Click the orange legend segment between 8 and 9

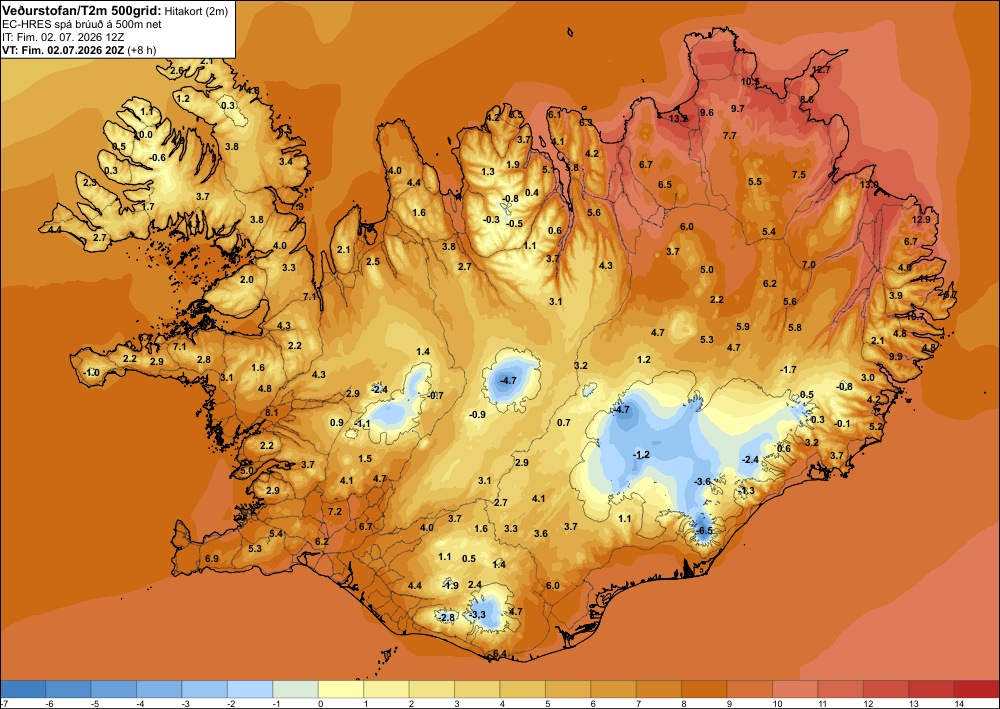pyautogui.click(x=704, y=689)
